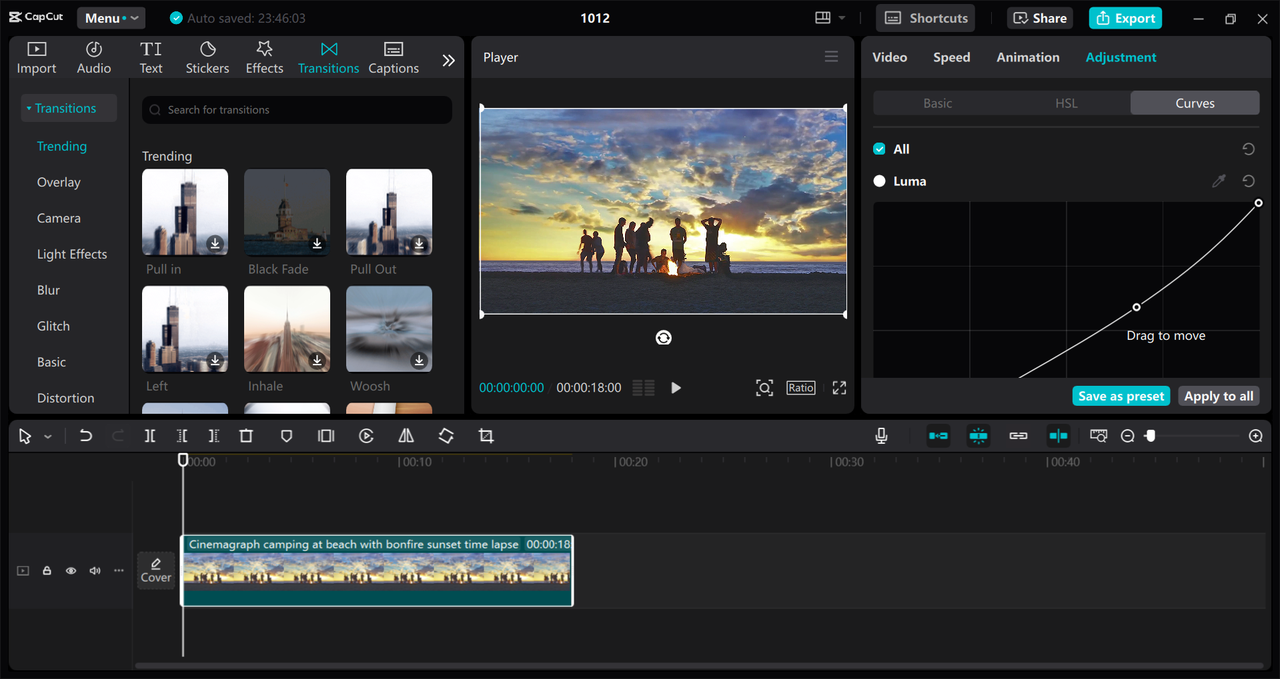Open the Audio panel
1280x679 pixels.
coord(94,58)
